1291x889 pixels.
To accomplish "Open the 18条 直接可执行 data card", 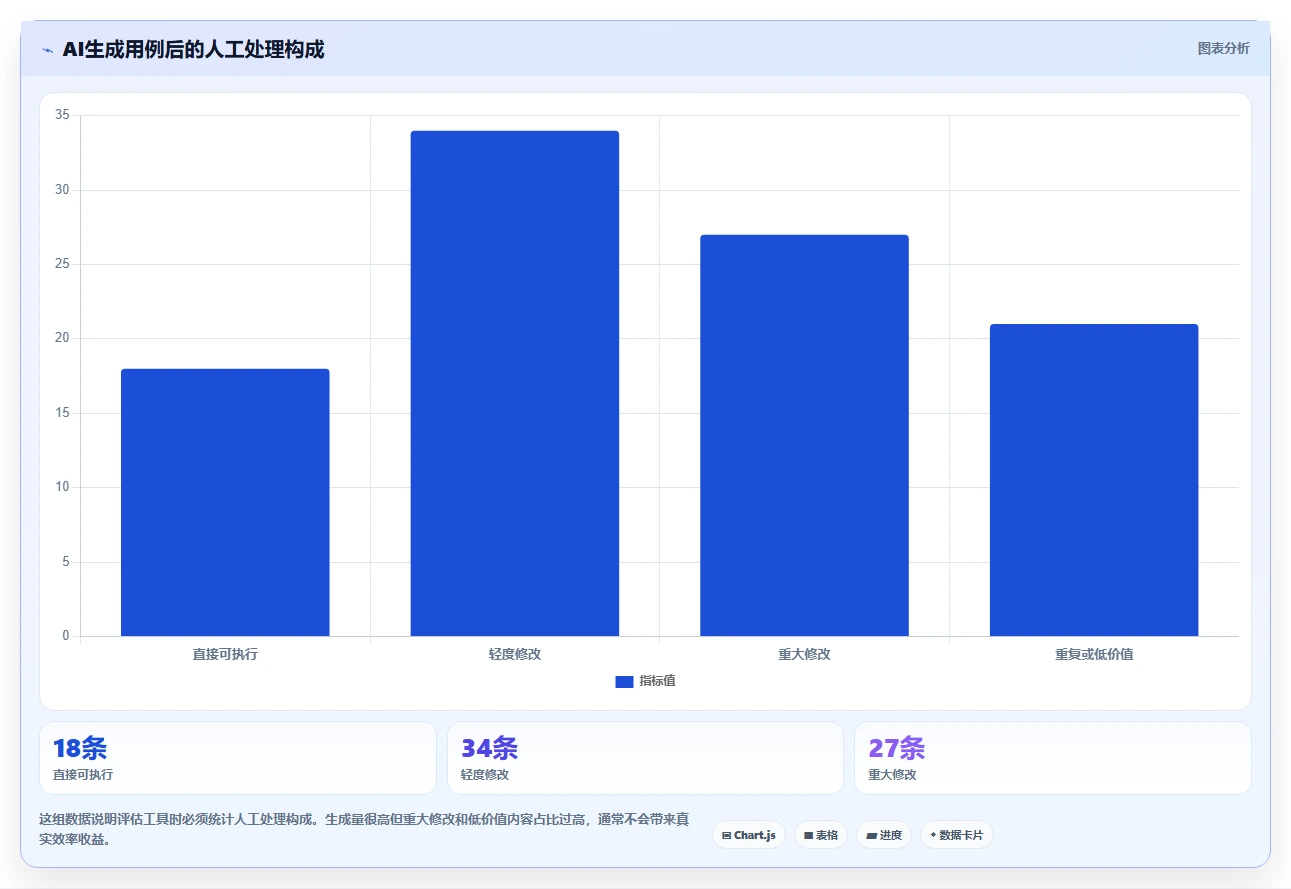I will (x=238, y=758).
